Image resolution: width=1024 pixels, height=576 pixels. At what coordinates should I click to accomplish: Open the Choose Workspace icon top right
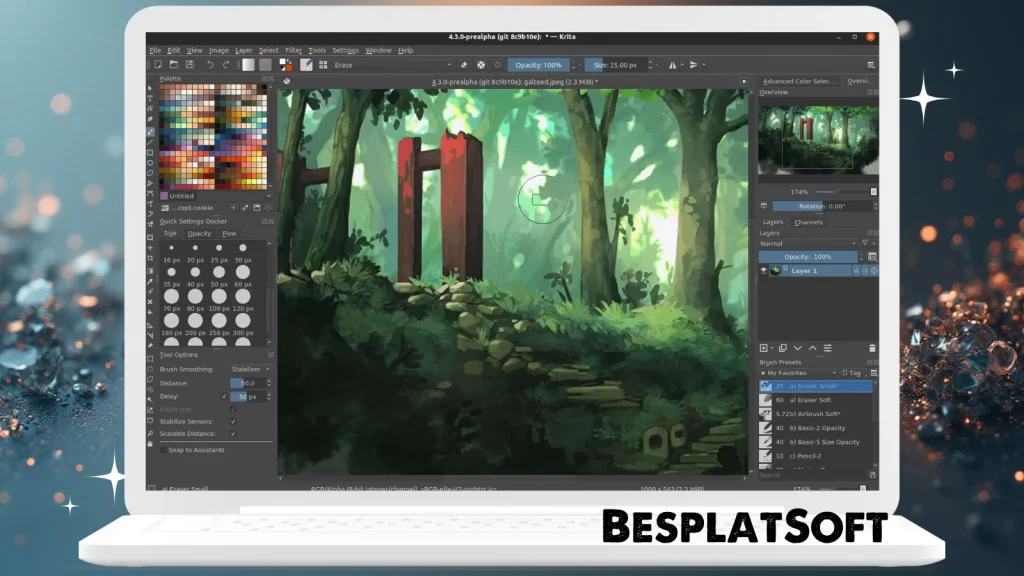point(870,65)
